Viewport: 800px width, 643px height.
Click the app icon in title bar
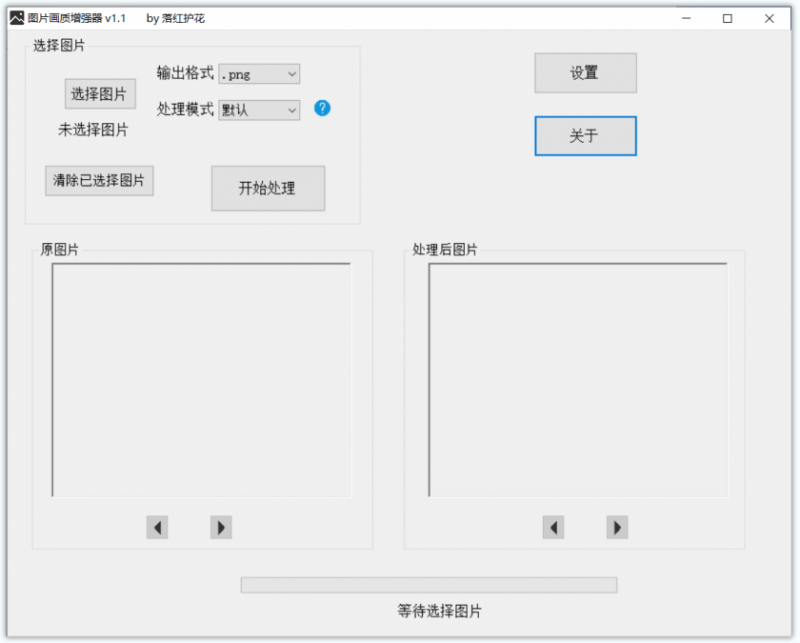click(17, 18)
